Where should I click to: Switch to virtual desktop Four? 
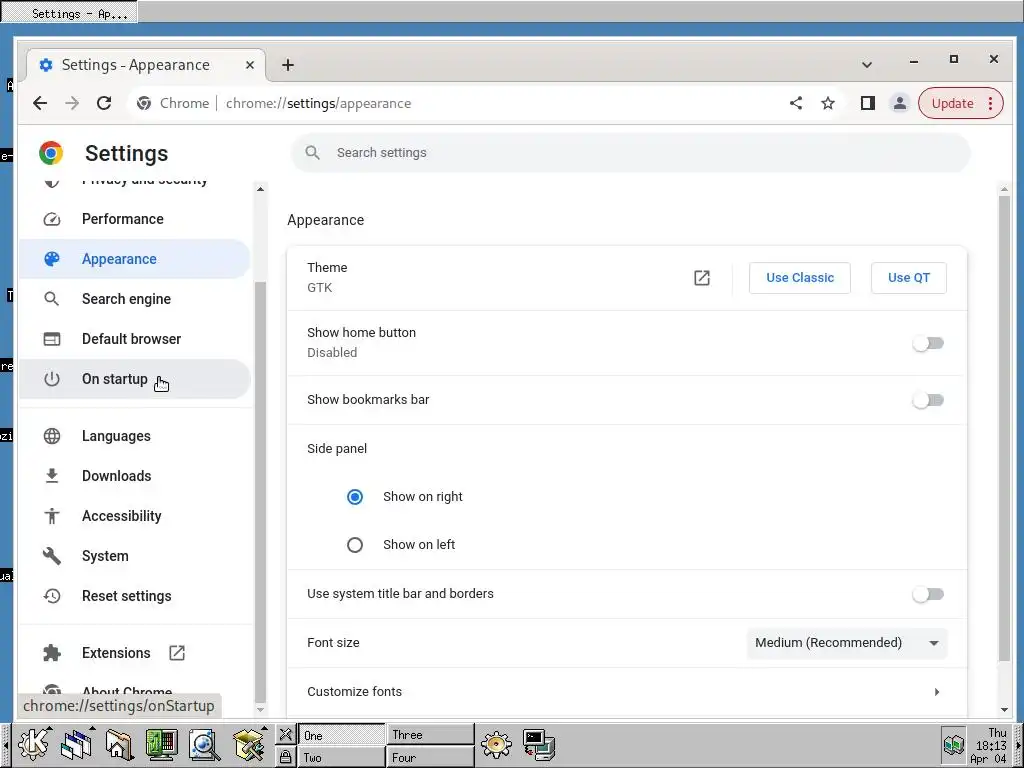click(x=430, y=757)
